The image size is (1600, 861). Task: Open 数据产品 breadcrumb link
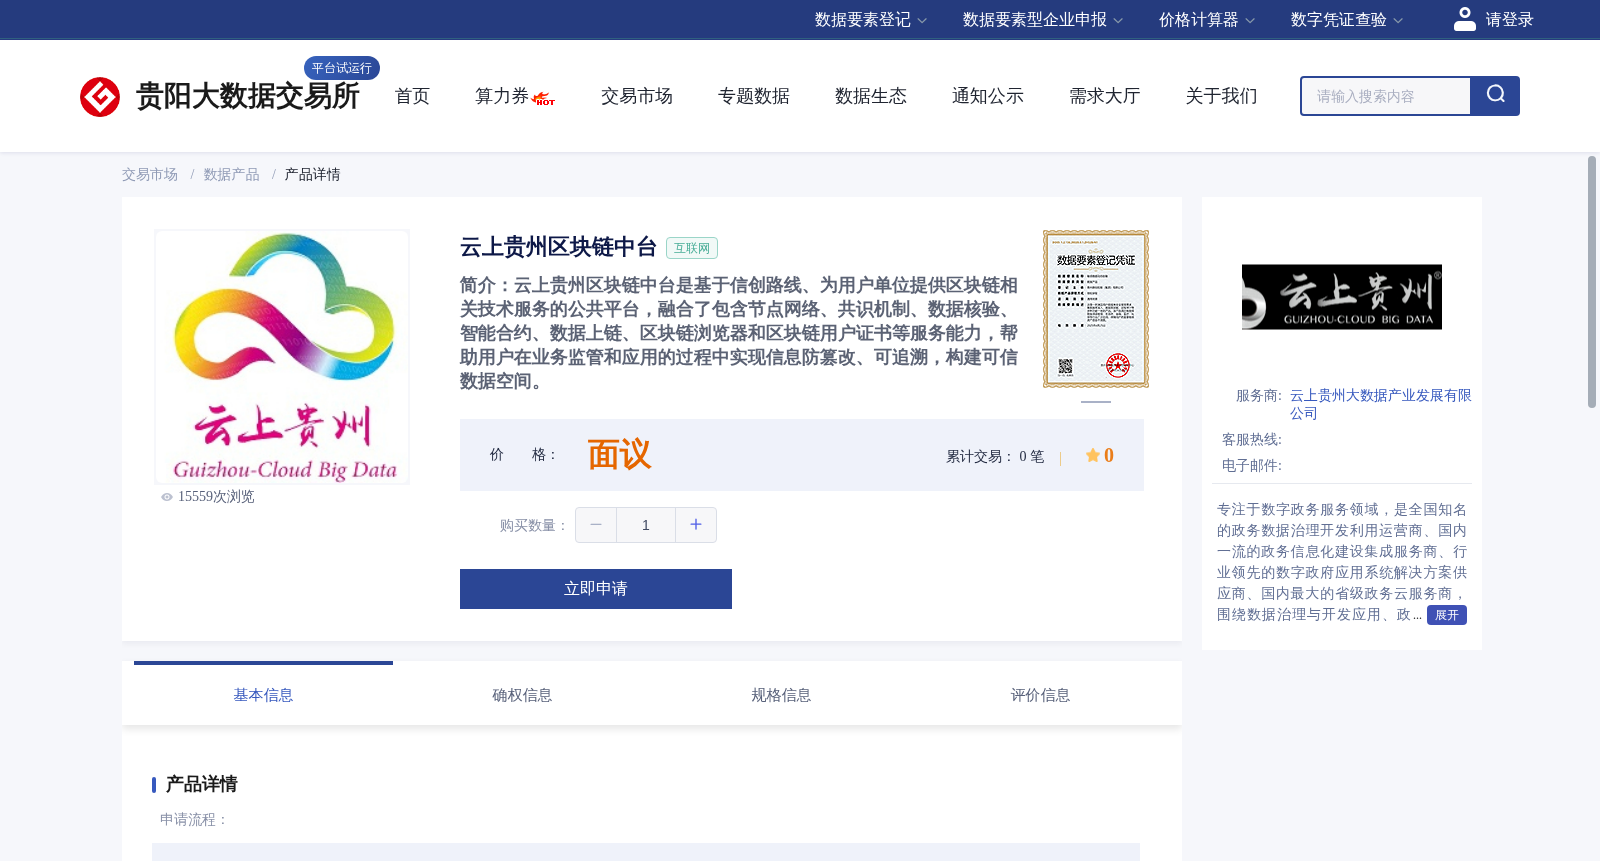231,175
